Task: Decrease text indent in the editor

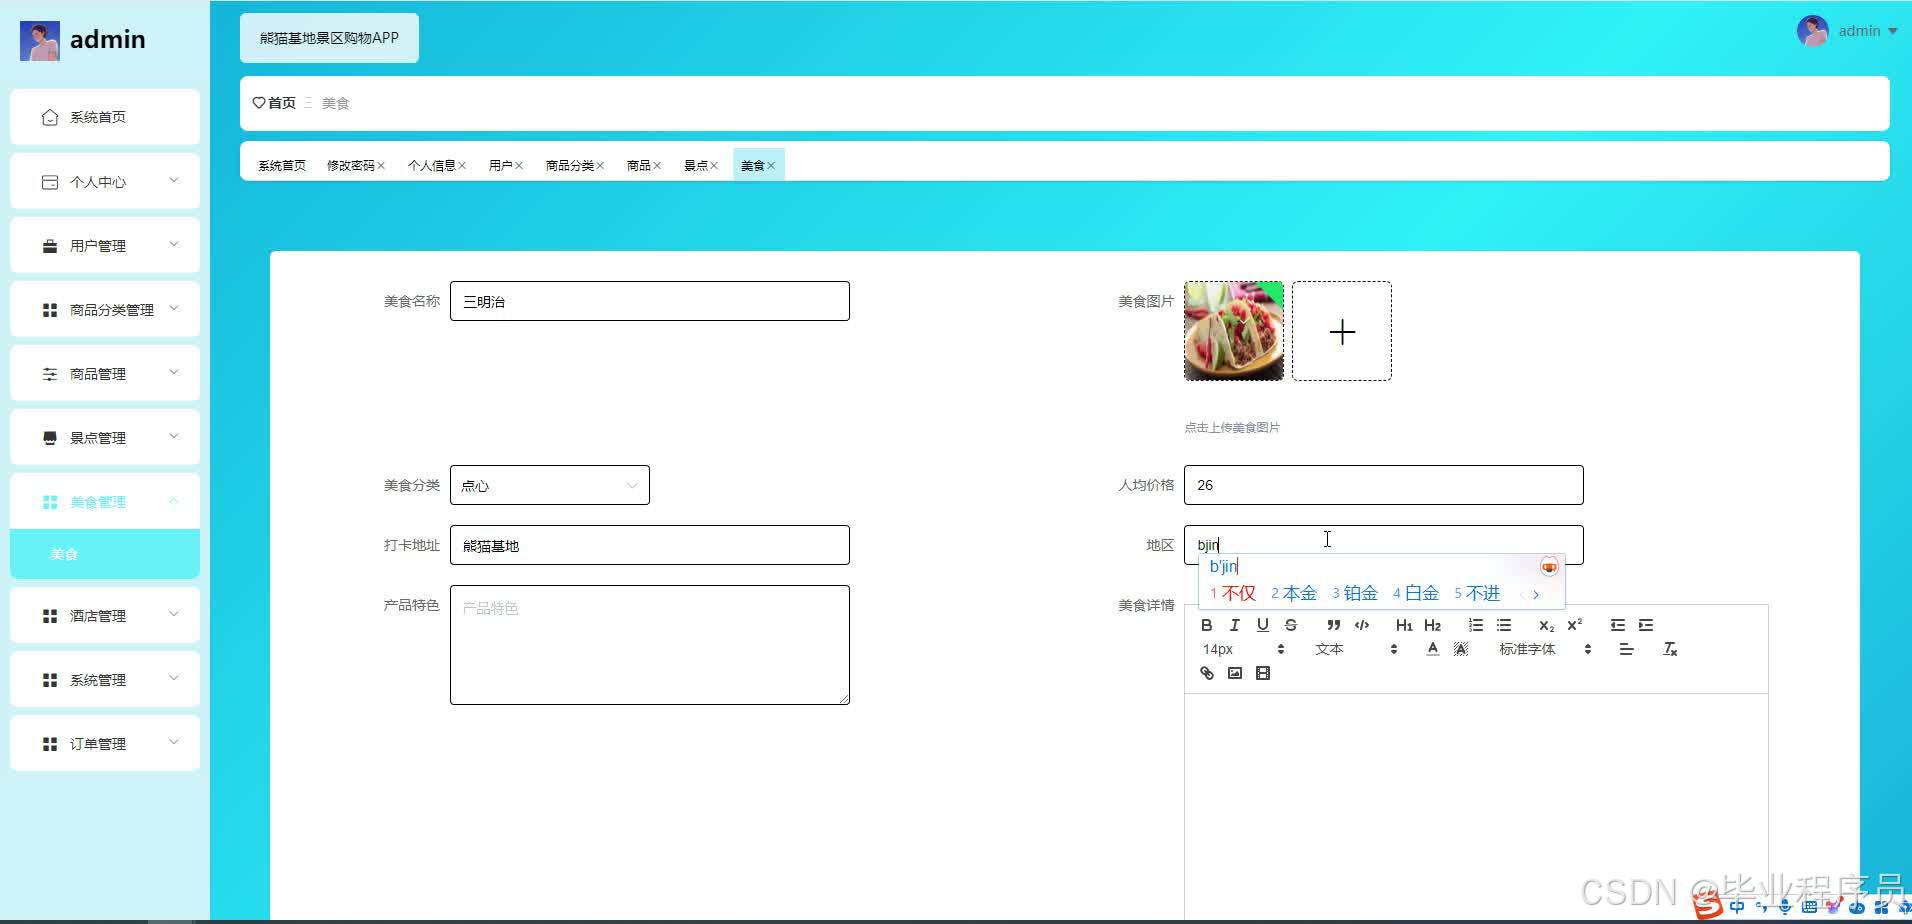Action: tap(1617, 625)
